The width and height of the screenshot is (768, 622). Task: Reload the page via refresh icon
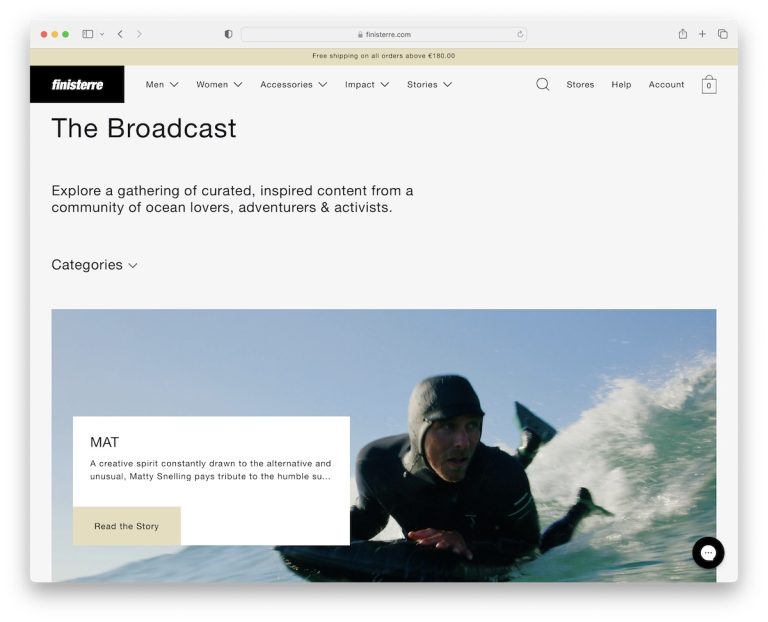click(520, 34)
